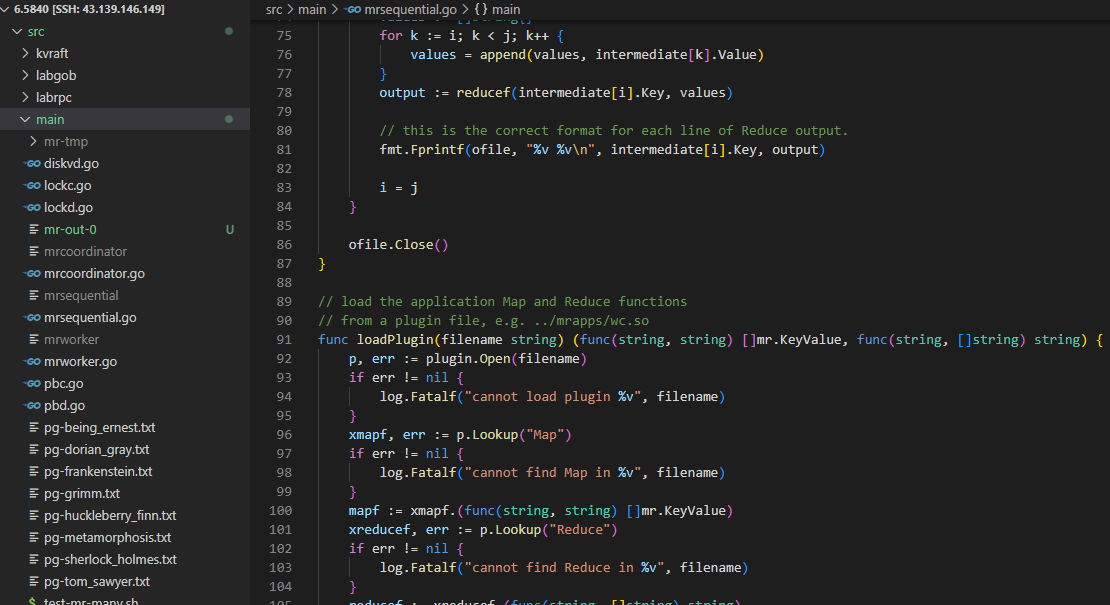Click plugin.Open(filename) call on line 92
This screenshot has height=605, width=1110.
pos(506,359)
